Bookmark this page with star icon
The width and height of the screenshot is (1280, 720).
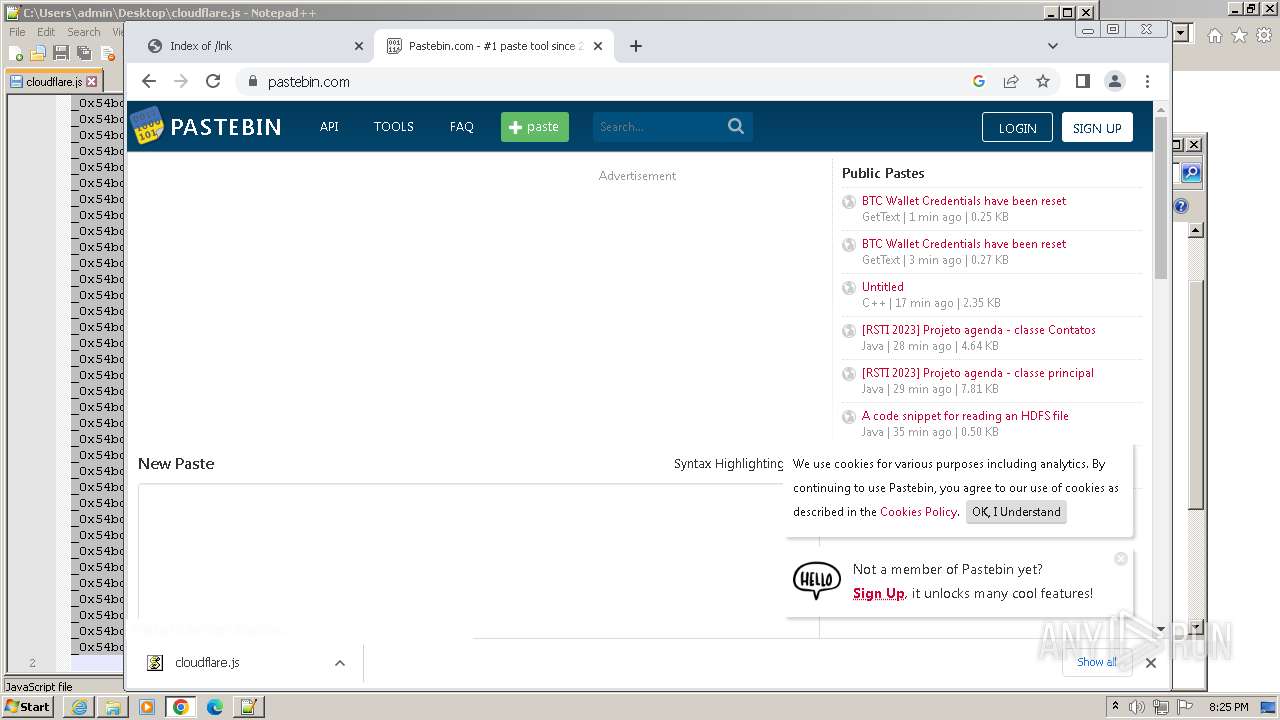tap(1043, 81)
